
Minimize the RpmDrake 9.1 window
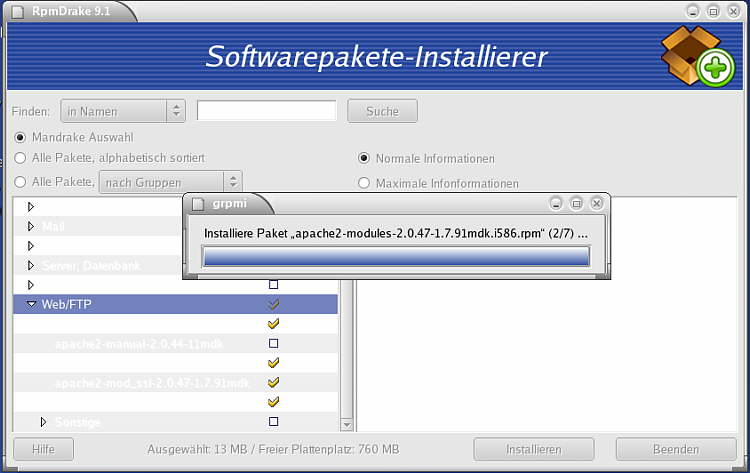[693, 11]
